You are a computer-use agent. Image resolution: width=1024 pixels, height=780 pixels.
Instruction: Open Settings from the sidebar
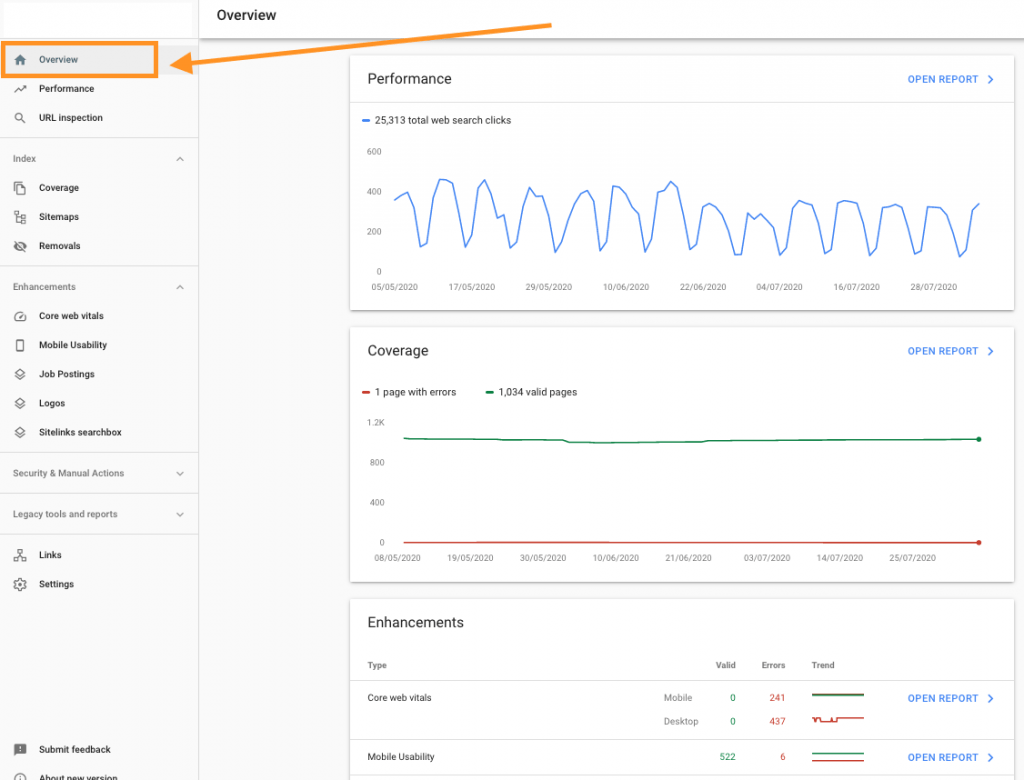pyautogui.click(x=56, y=583)
